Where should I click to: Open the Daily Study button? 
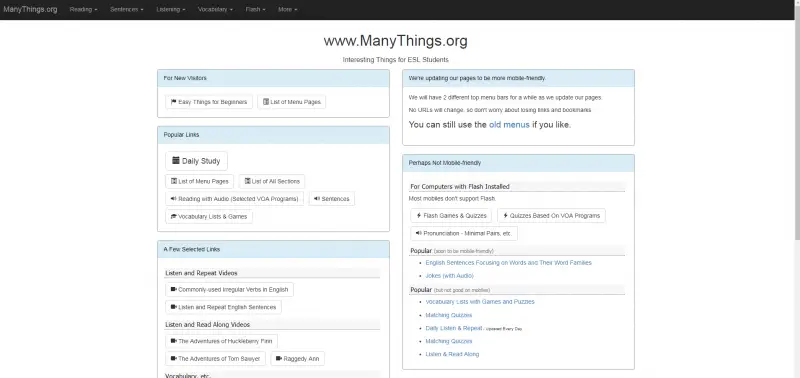pyautogui.click(x=196, y=161)
